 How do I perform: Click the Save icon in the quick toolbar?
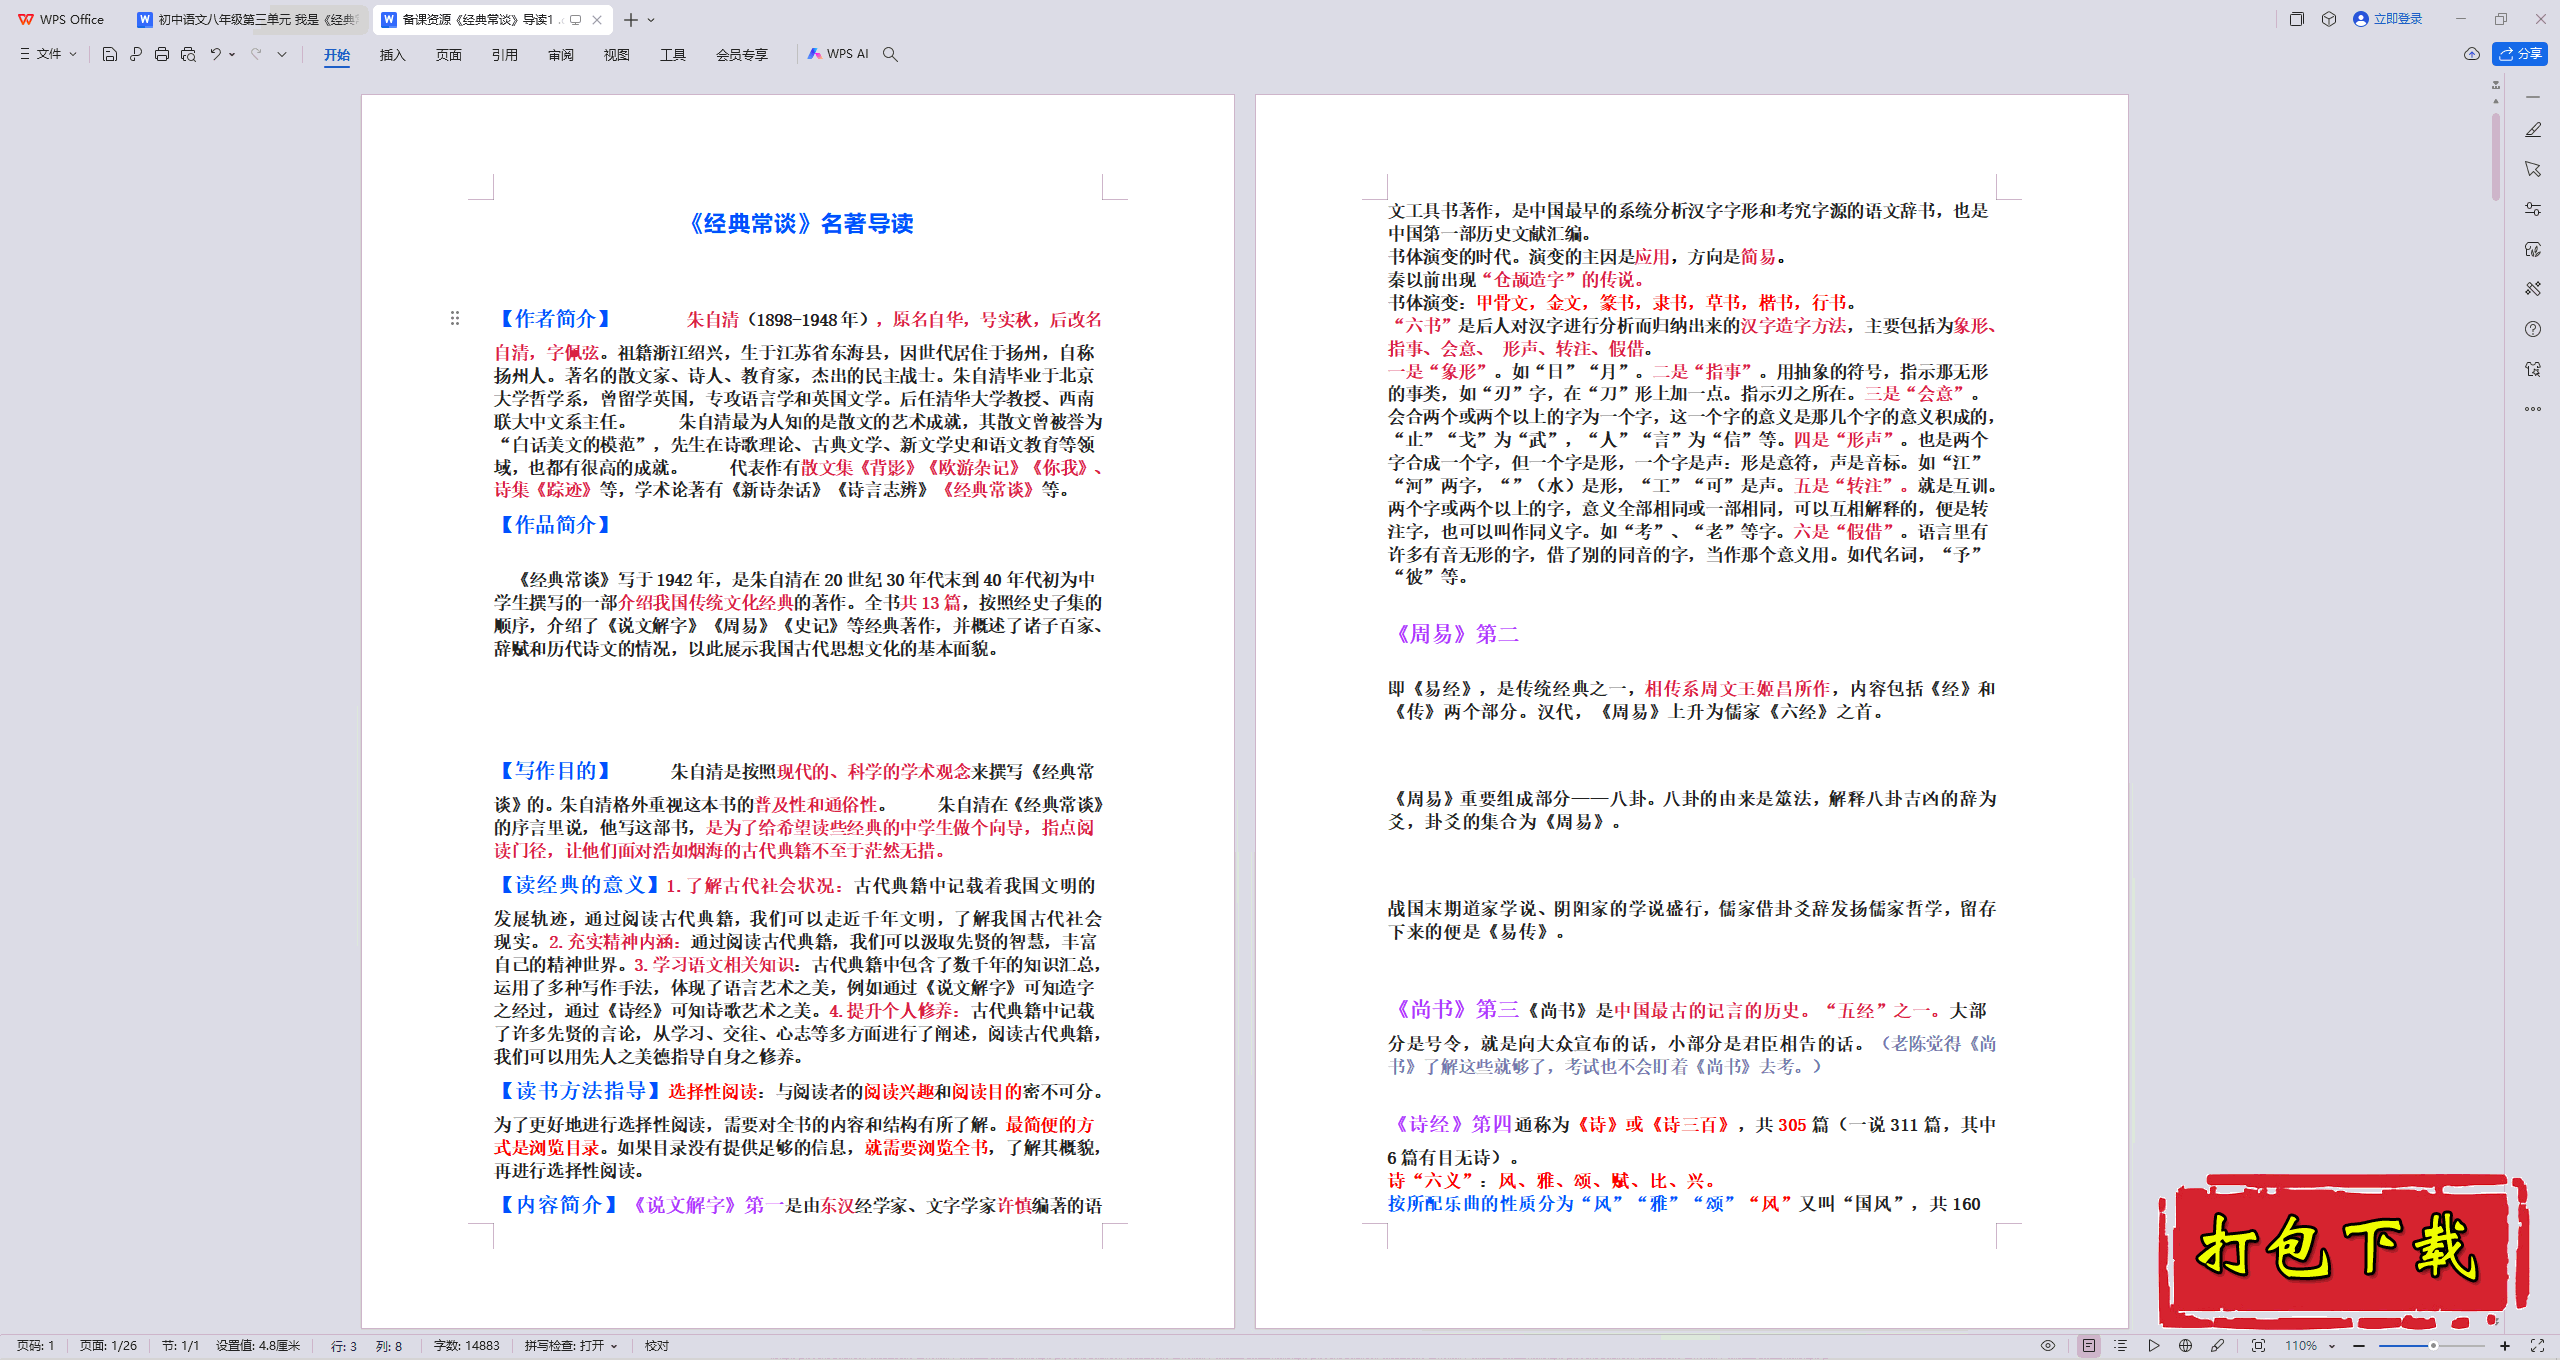point(110,54)
